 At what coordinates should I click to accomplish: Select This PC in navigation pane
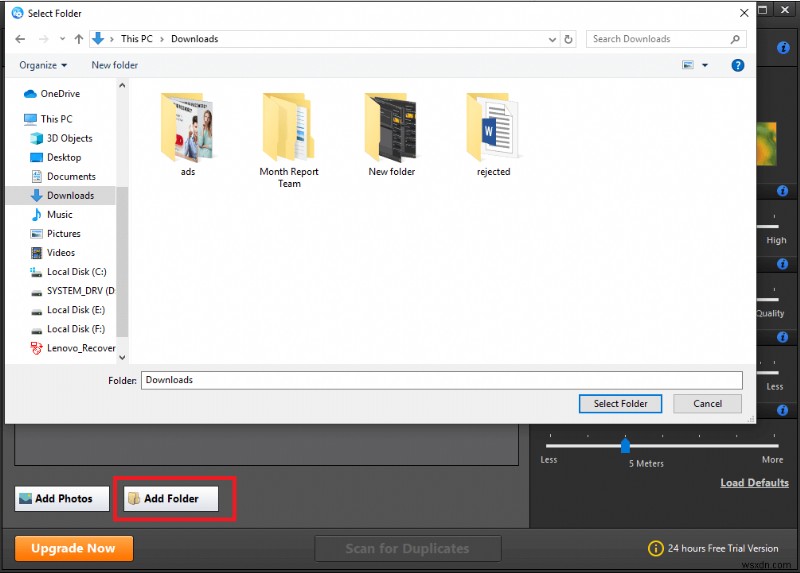point(56,119)
